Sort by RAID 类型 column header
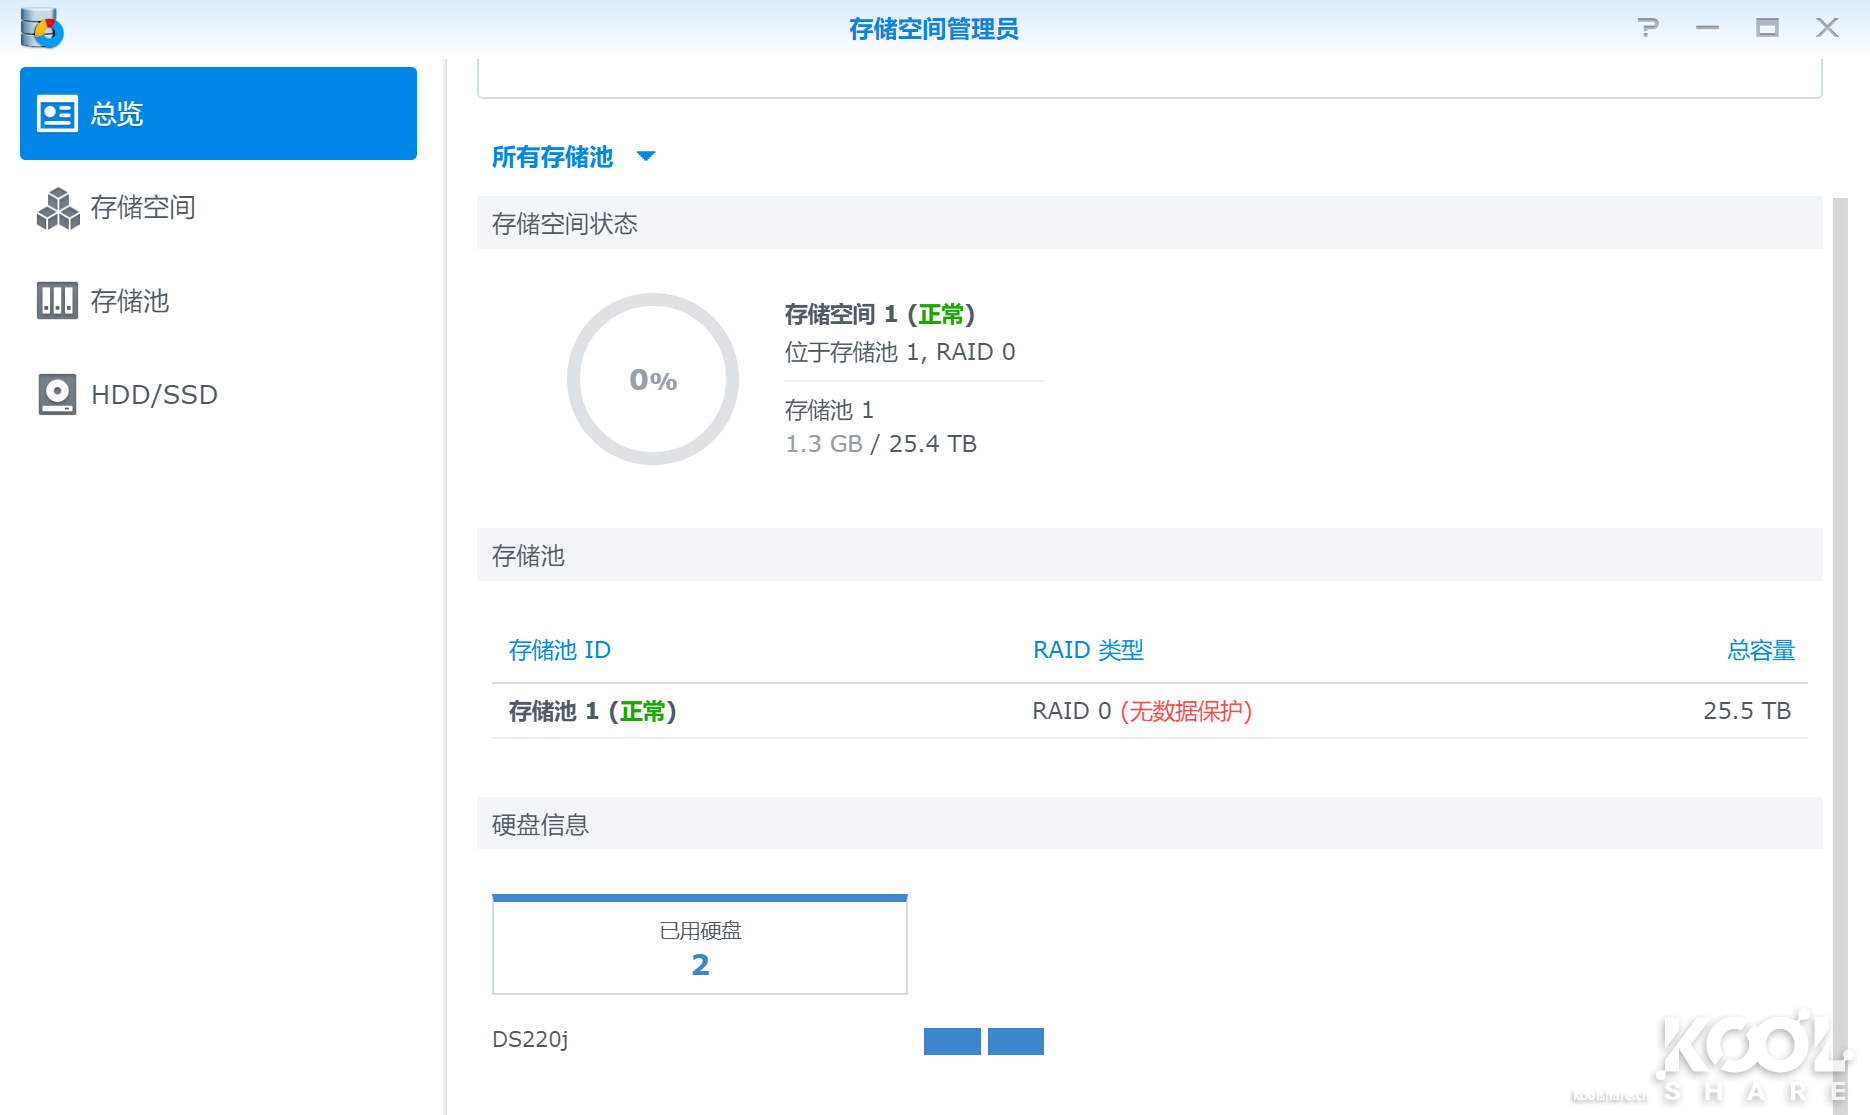 click(x=1088, y=650)
